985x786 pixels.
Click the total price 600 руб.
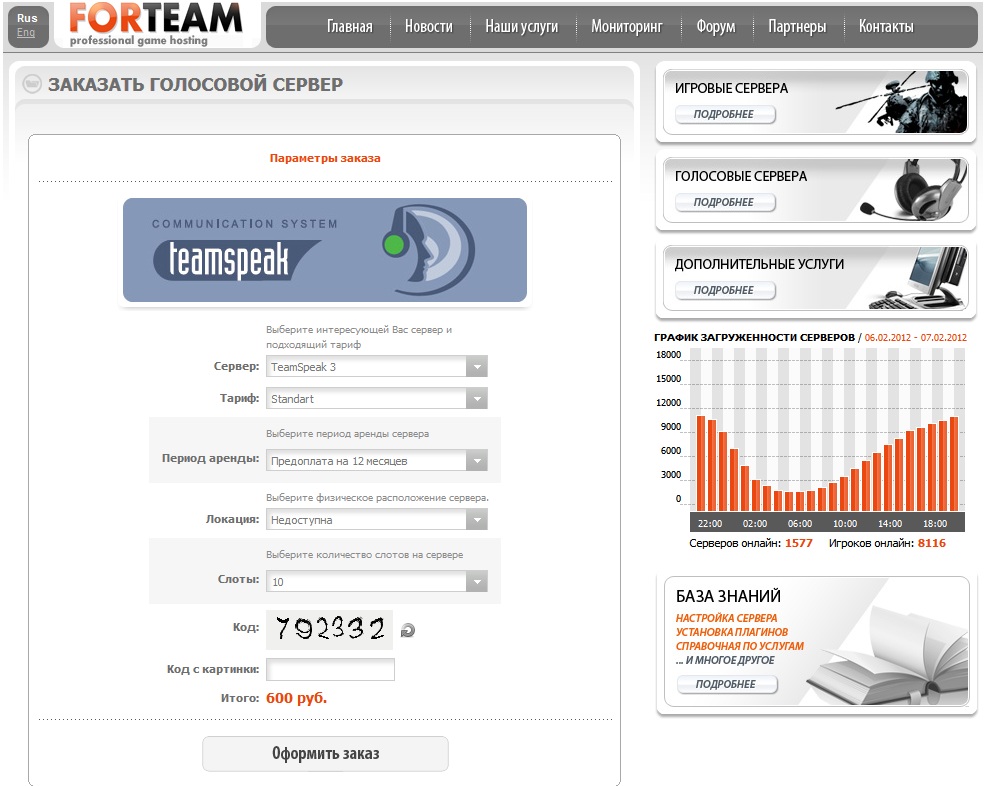[297, 698]
